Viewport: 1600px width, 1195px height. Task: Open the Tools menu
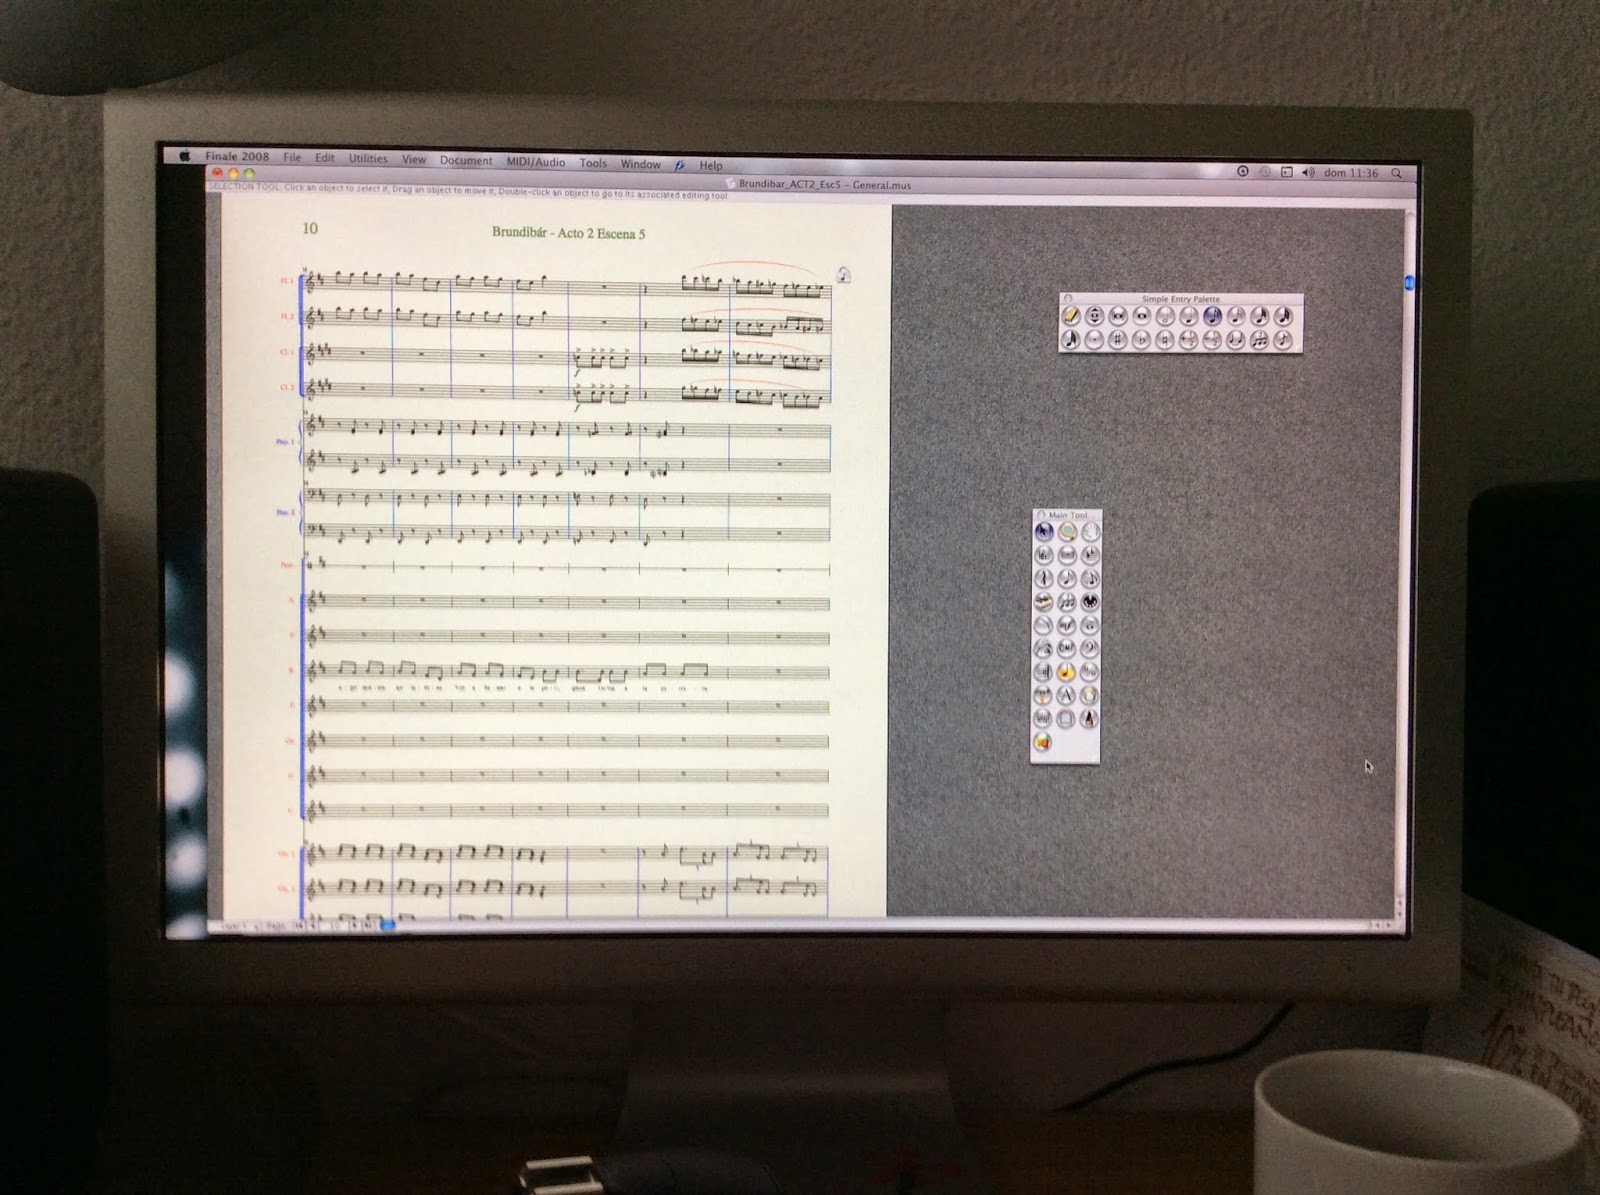pos(593,163)
